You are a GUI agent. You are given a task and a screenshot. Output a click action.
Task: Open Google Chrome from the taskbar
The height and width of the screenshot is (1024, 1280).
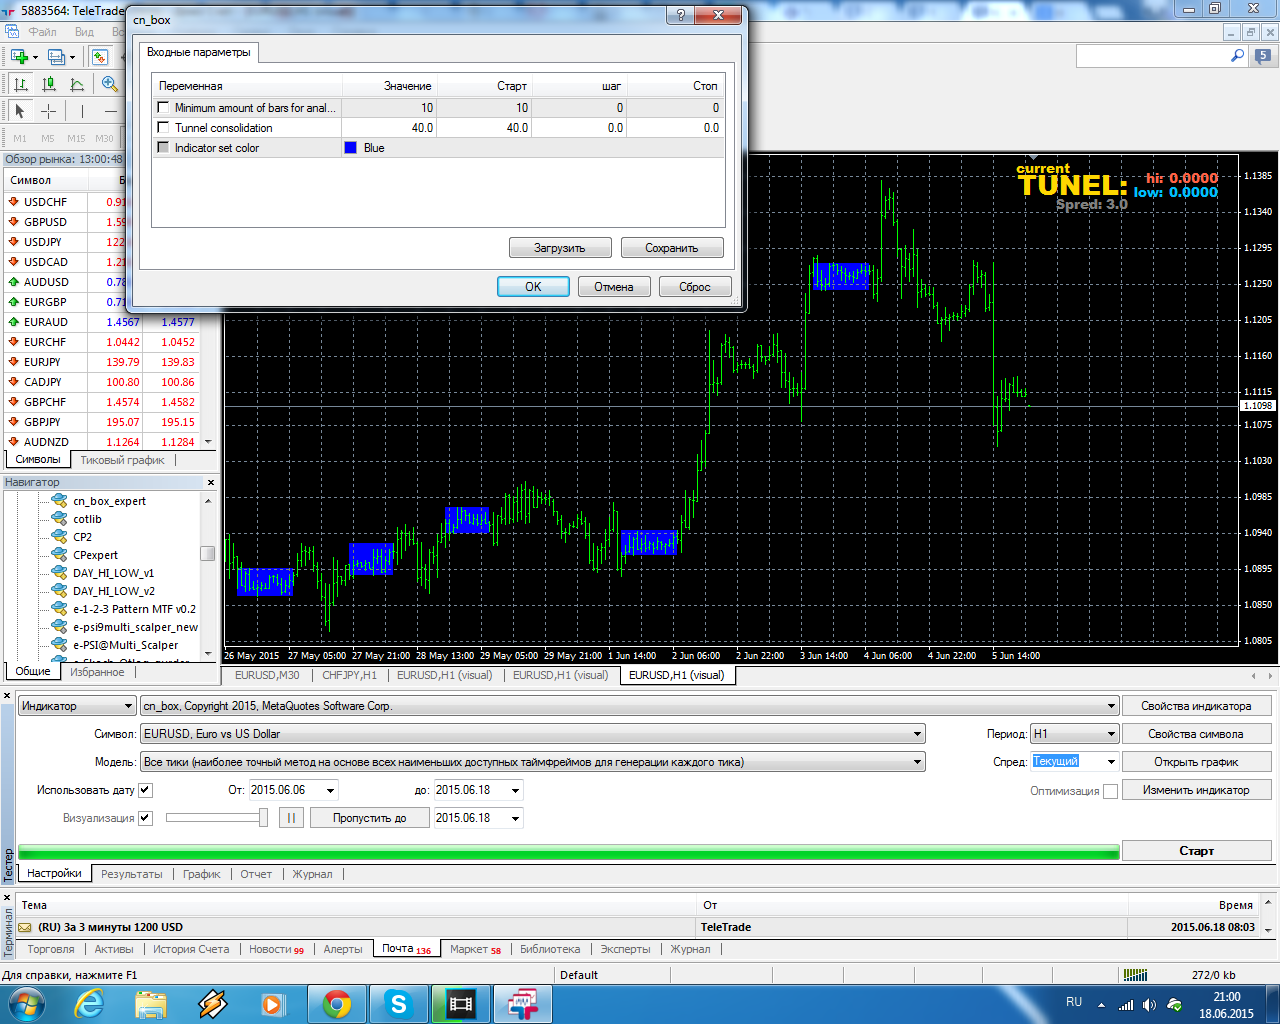click(x=337, y=1003)
